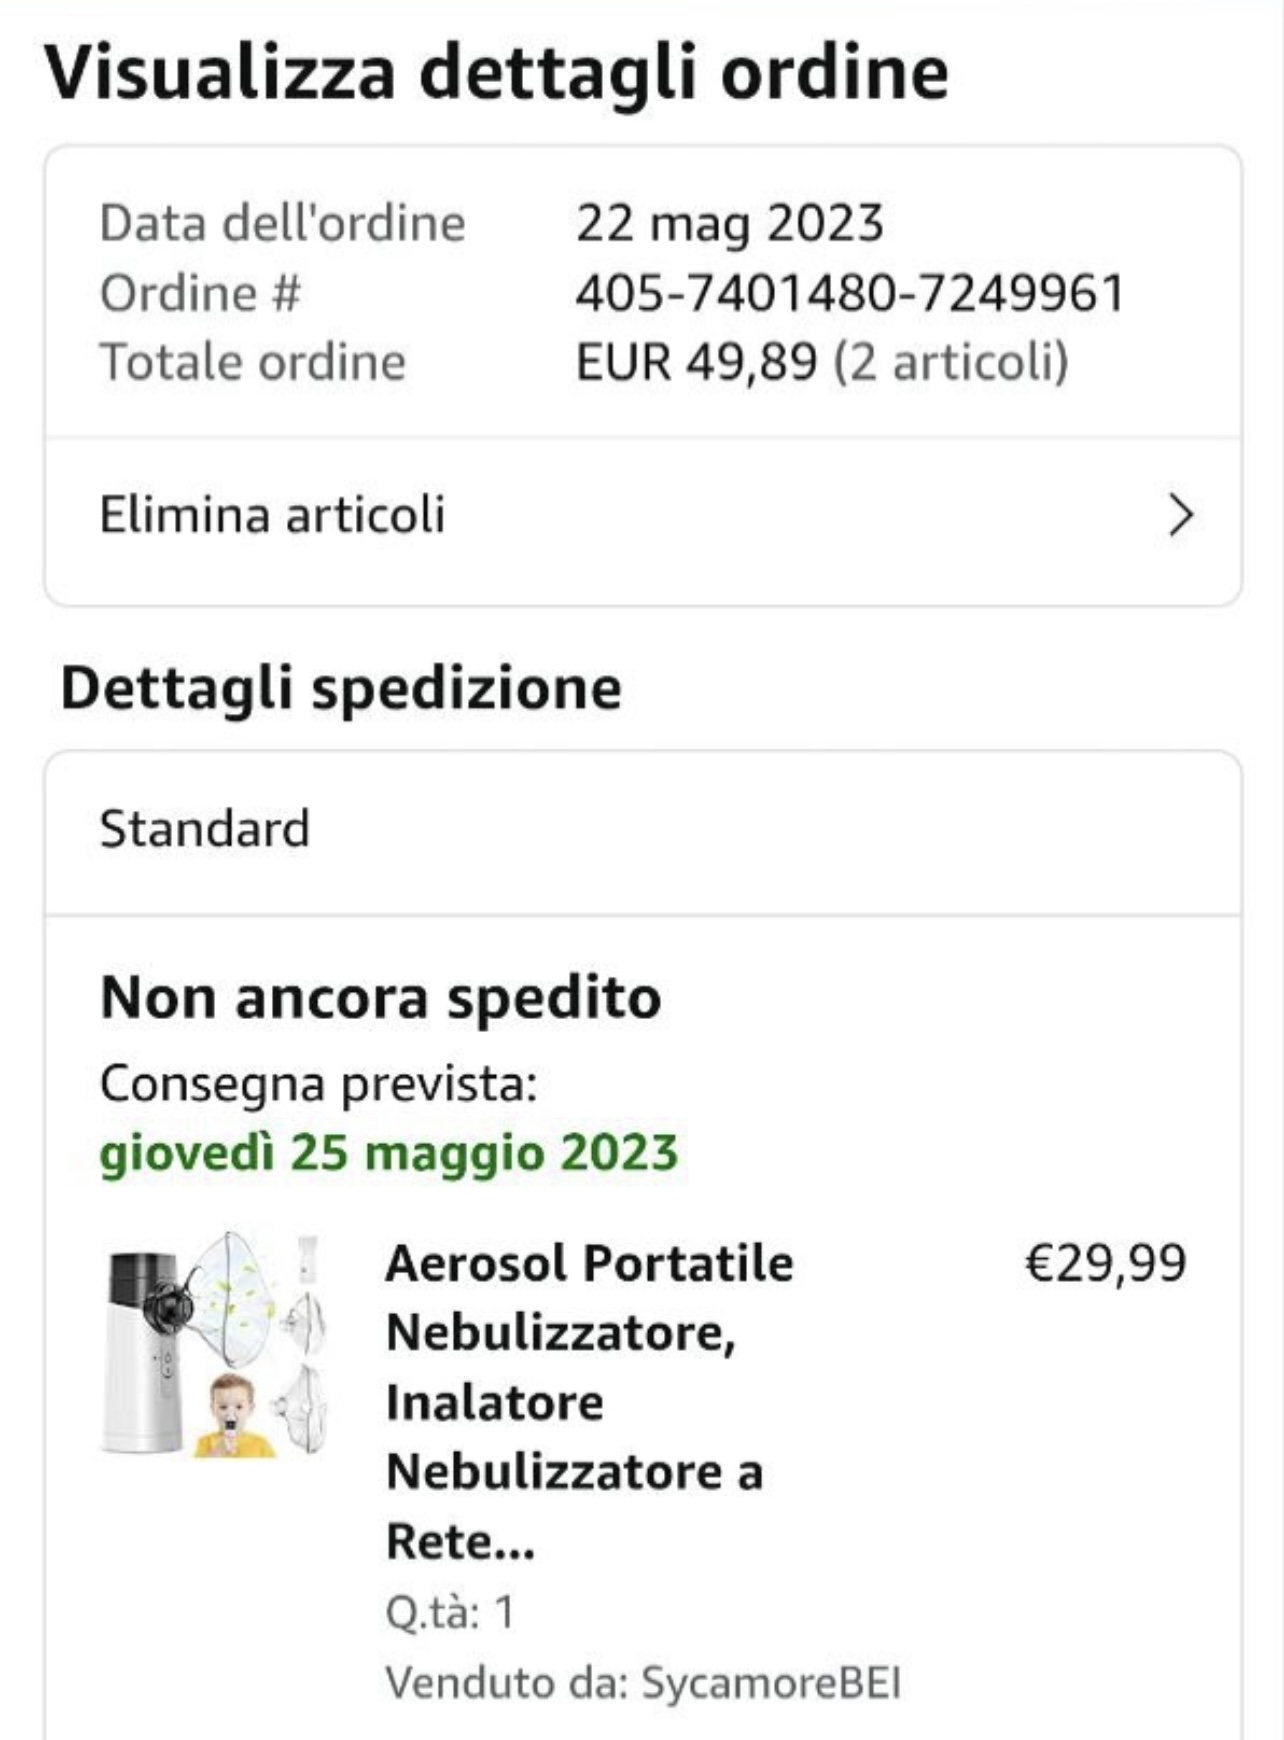Click the seller name SycamoreBEI

pyautogui.click(x=771, y=1683)
